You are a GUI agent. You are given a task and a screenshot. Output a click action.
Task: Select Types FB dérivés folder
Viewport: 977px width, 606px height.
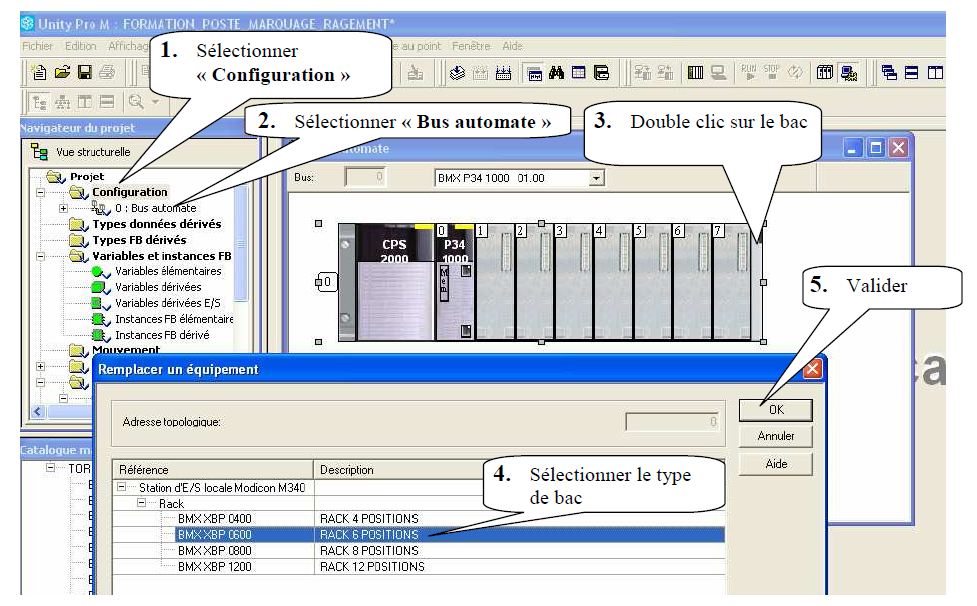pyautogui.click(x=139, y=240)
